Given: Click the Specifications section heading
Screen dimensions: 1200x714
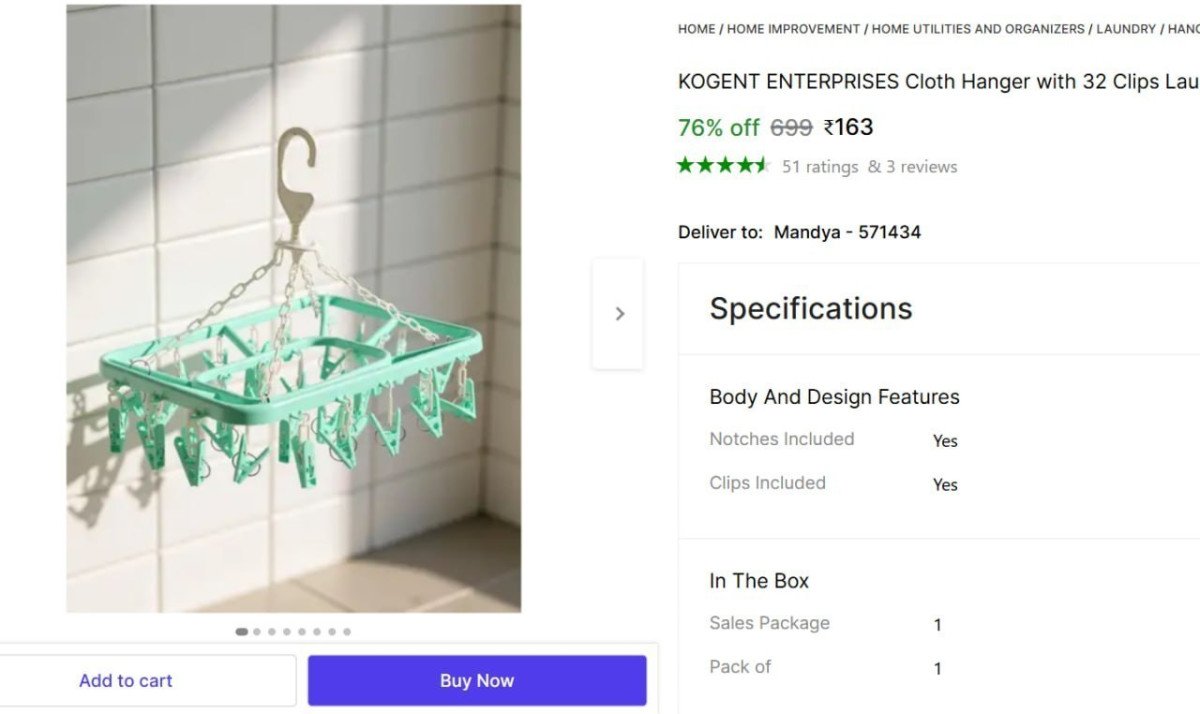Looking at the screenshot, I should point(811,308).
